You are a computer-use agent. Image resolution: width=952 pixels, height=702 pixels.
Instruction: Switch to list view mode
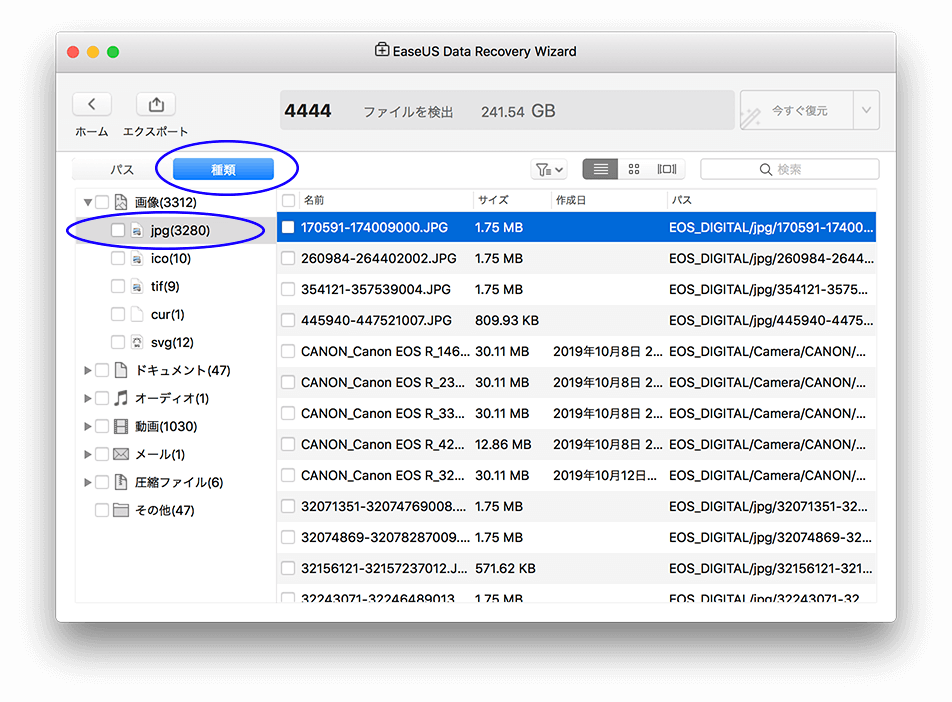(600, 169)
